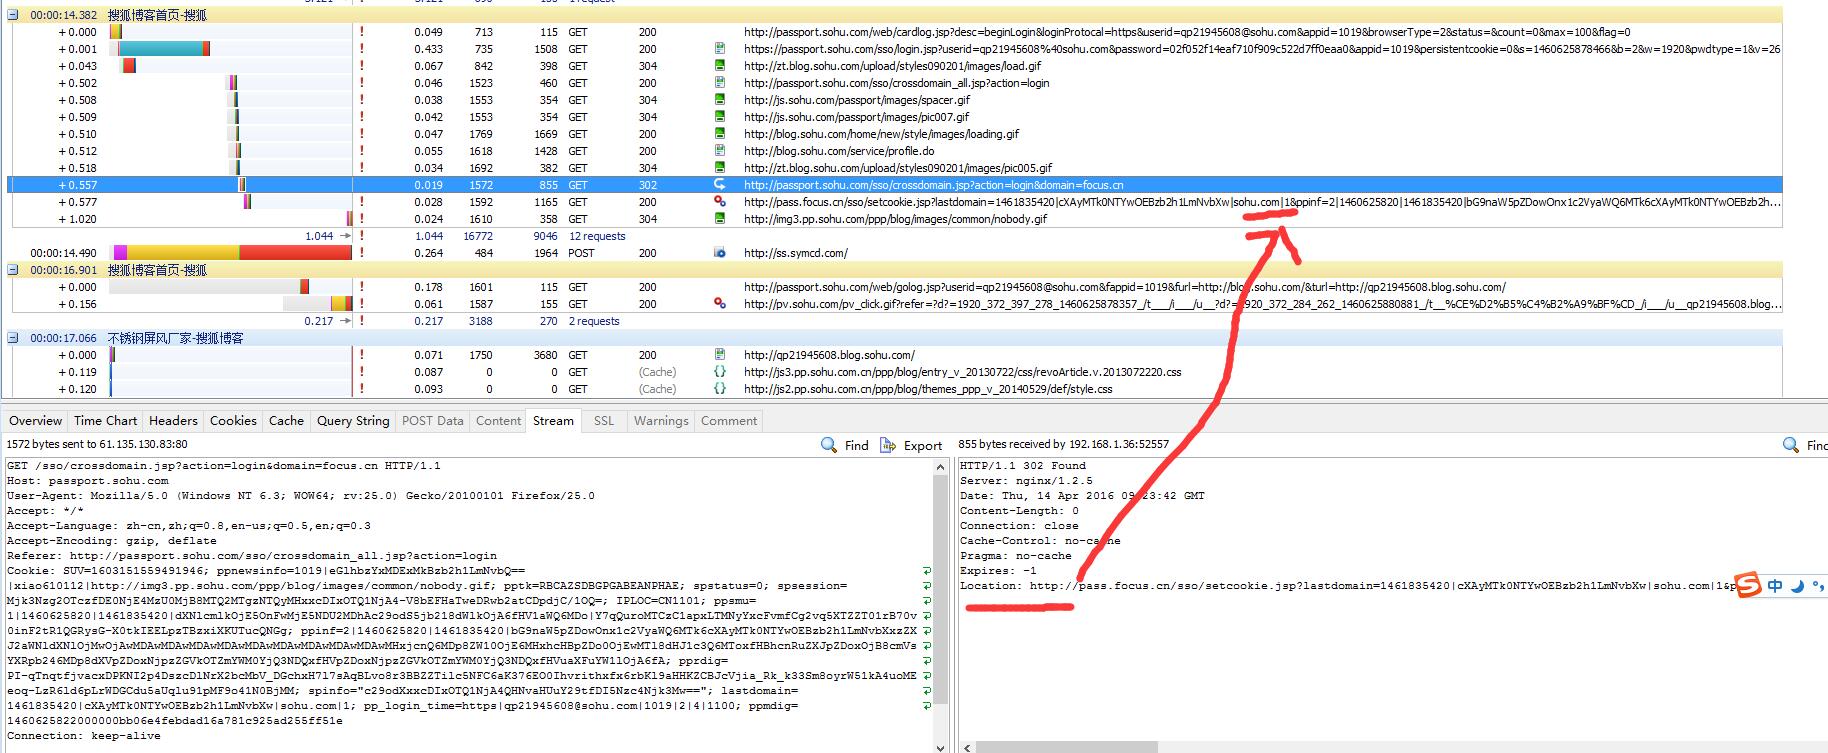Click the image icon of the nobody.gif request
This screenshot has height=753, width=1828.
[719, 219]
